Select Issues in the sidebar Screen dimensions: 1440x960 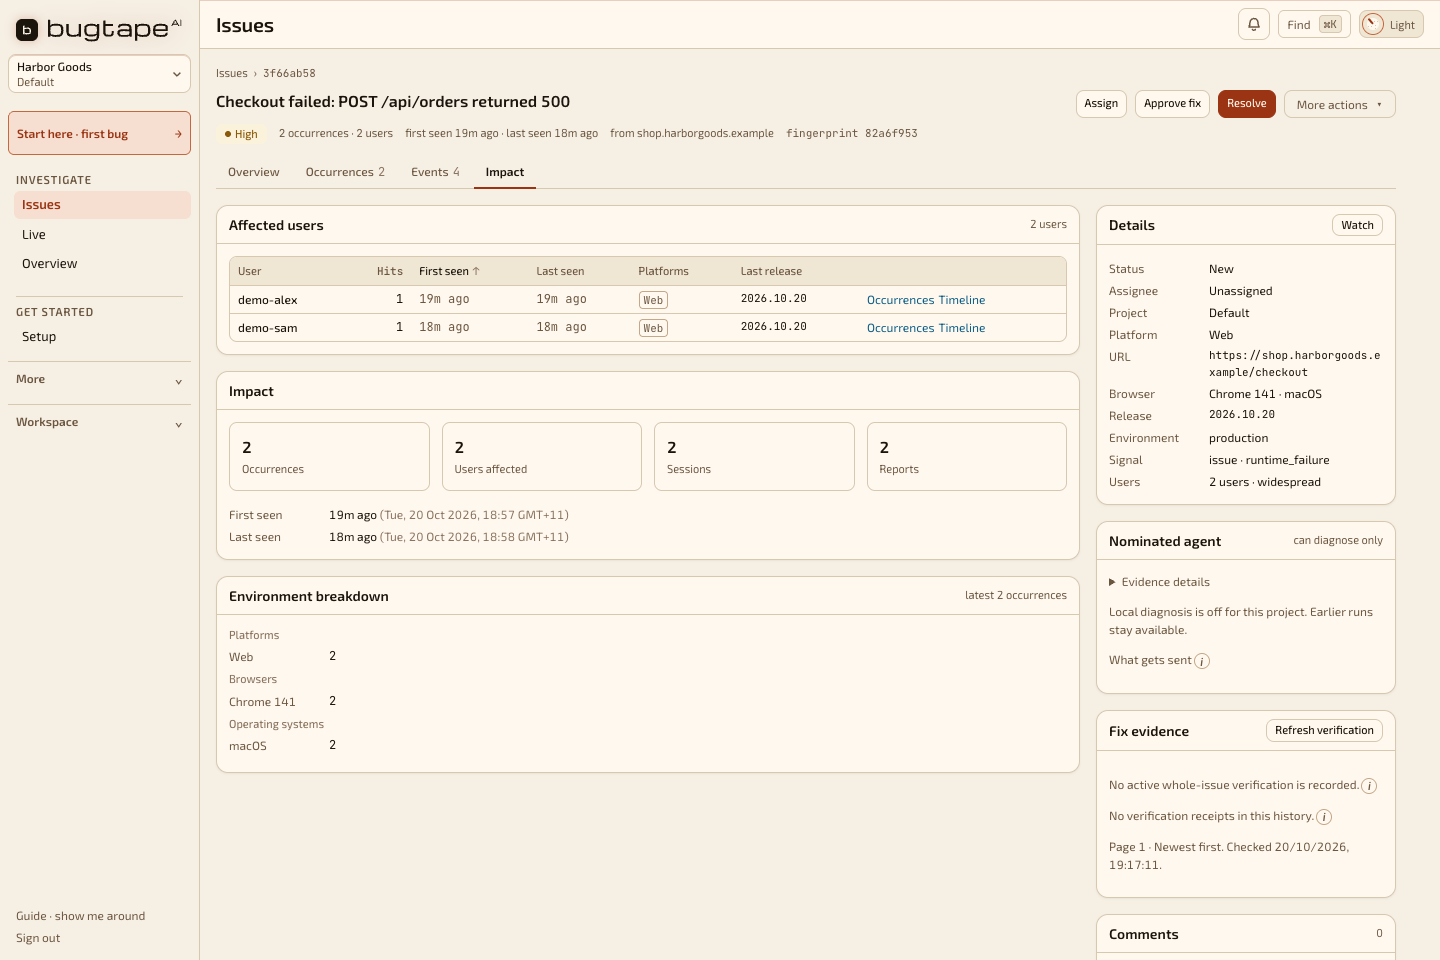tap(102, 205)
